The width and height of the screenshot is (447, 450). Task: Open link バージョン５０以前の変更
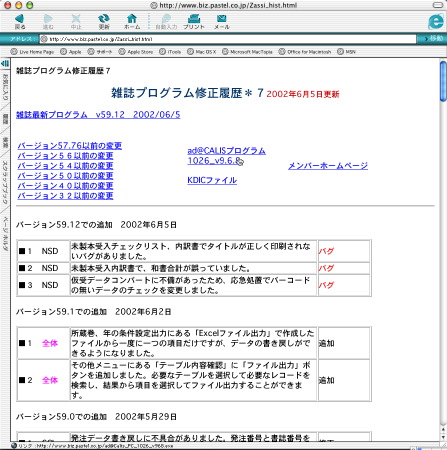pyautogui.click(x=65, y=176)
